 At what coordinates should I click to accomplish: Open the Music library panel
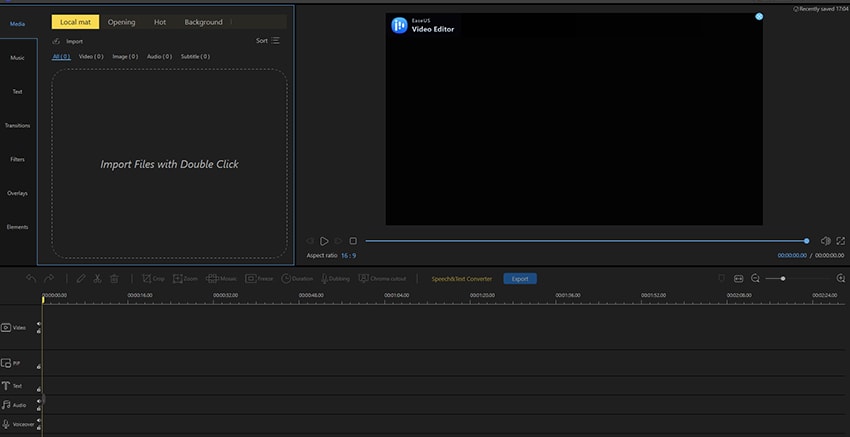tap(17, 57)
